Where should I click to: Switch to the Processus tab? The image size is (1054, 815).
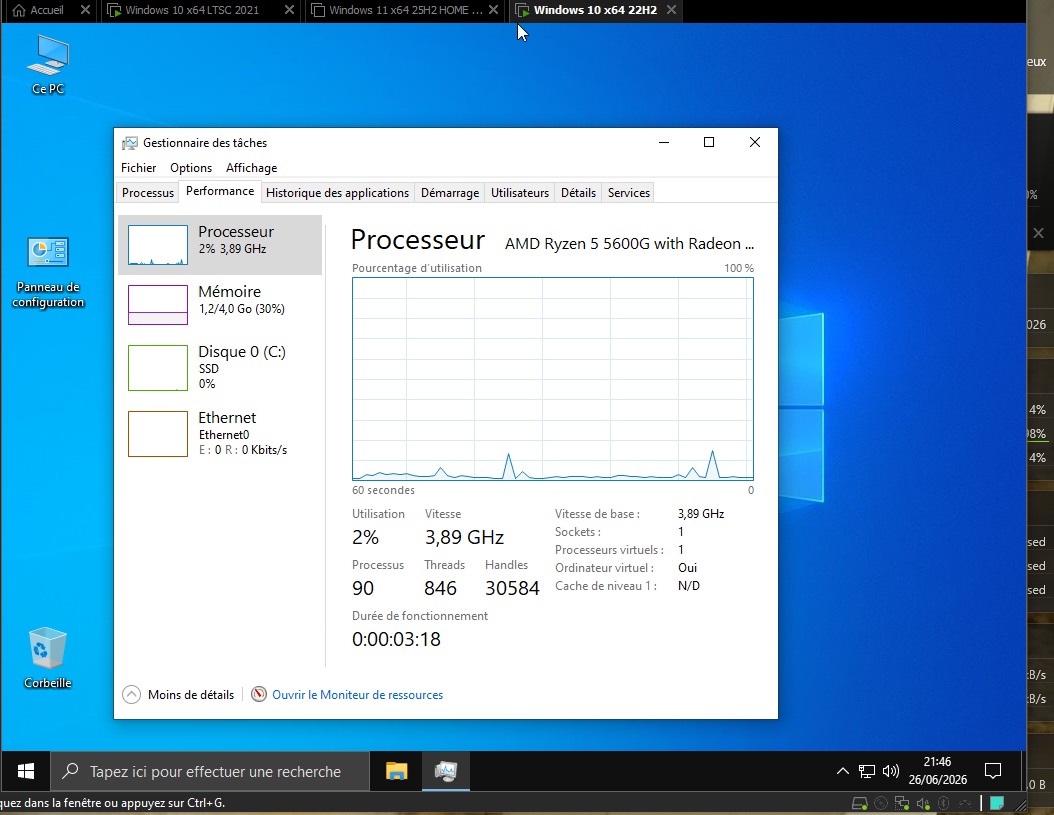coord(148,193)
